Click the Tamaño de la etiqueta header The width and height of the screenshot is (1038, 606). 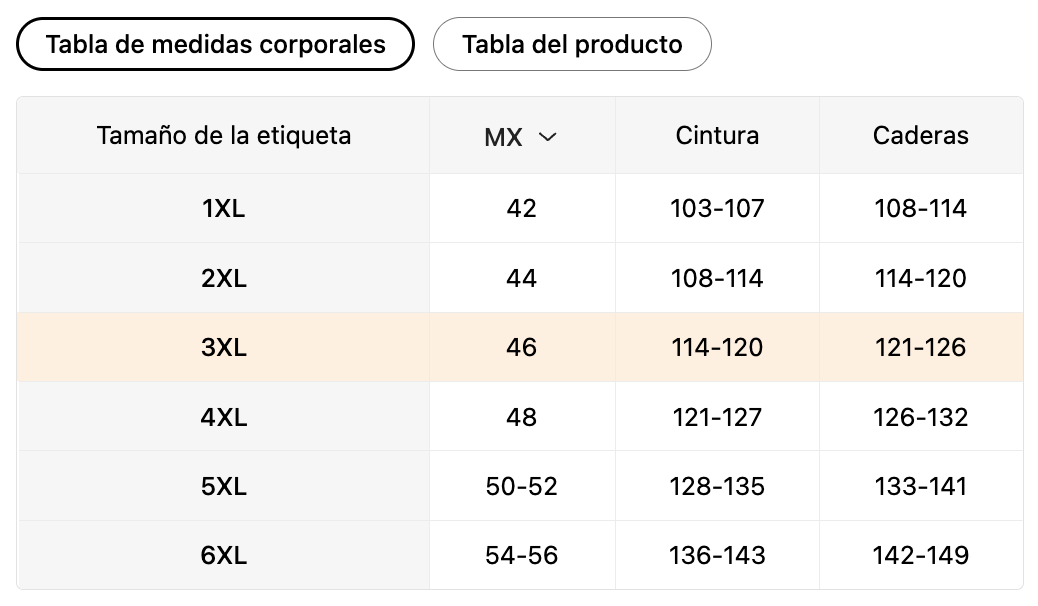point(224,135)
